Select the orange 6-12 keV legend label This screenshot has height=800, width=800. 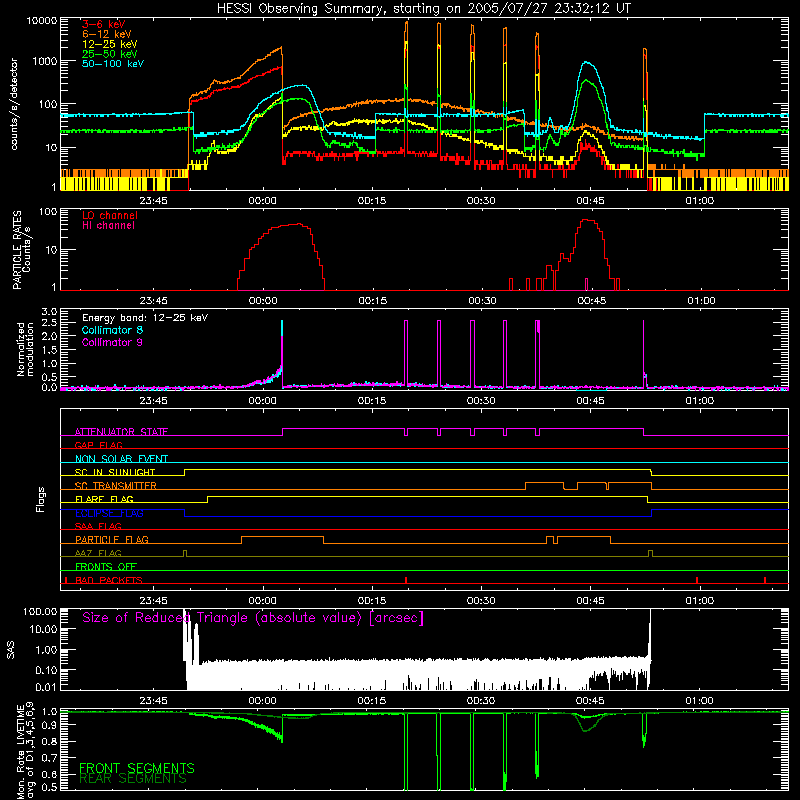pyautogui.click(x=107, y=34)
